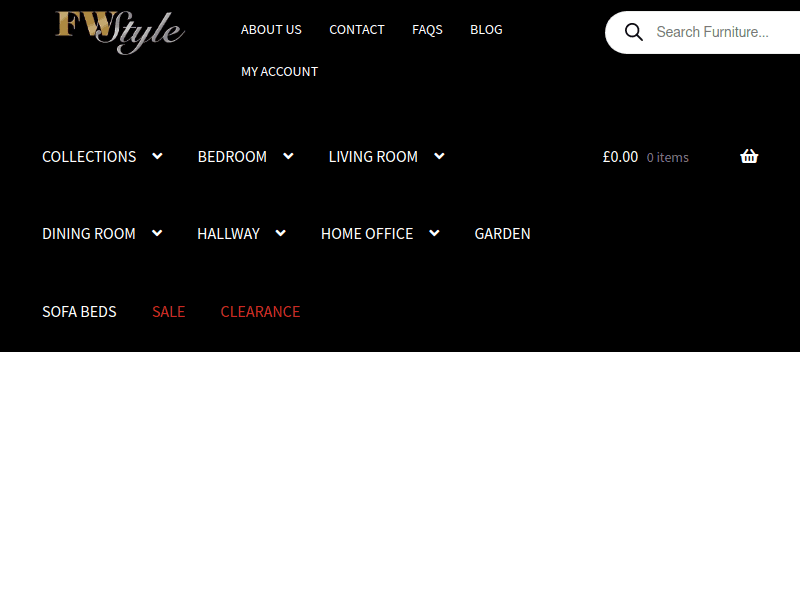Image resolution: width=800 pixels, height=600 pixels.
Task: Open the DINING ROOM submenu arrow
Action: point(157,233)
